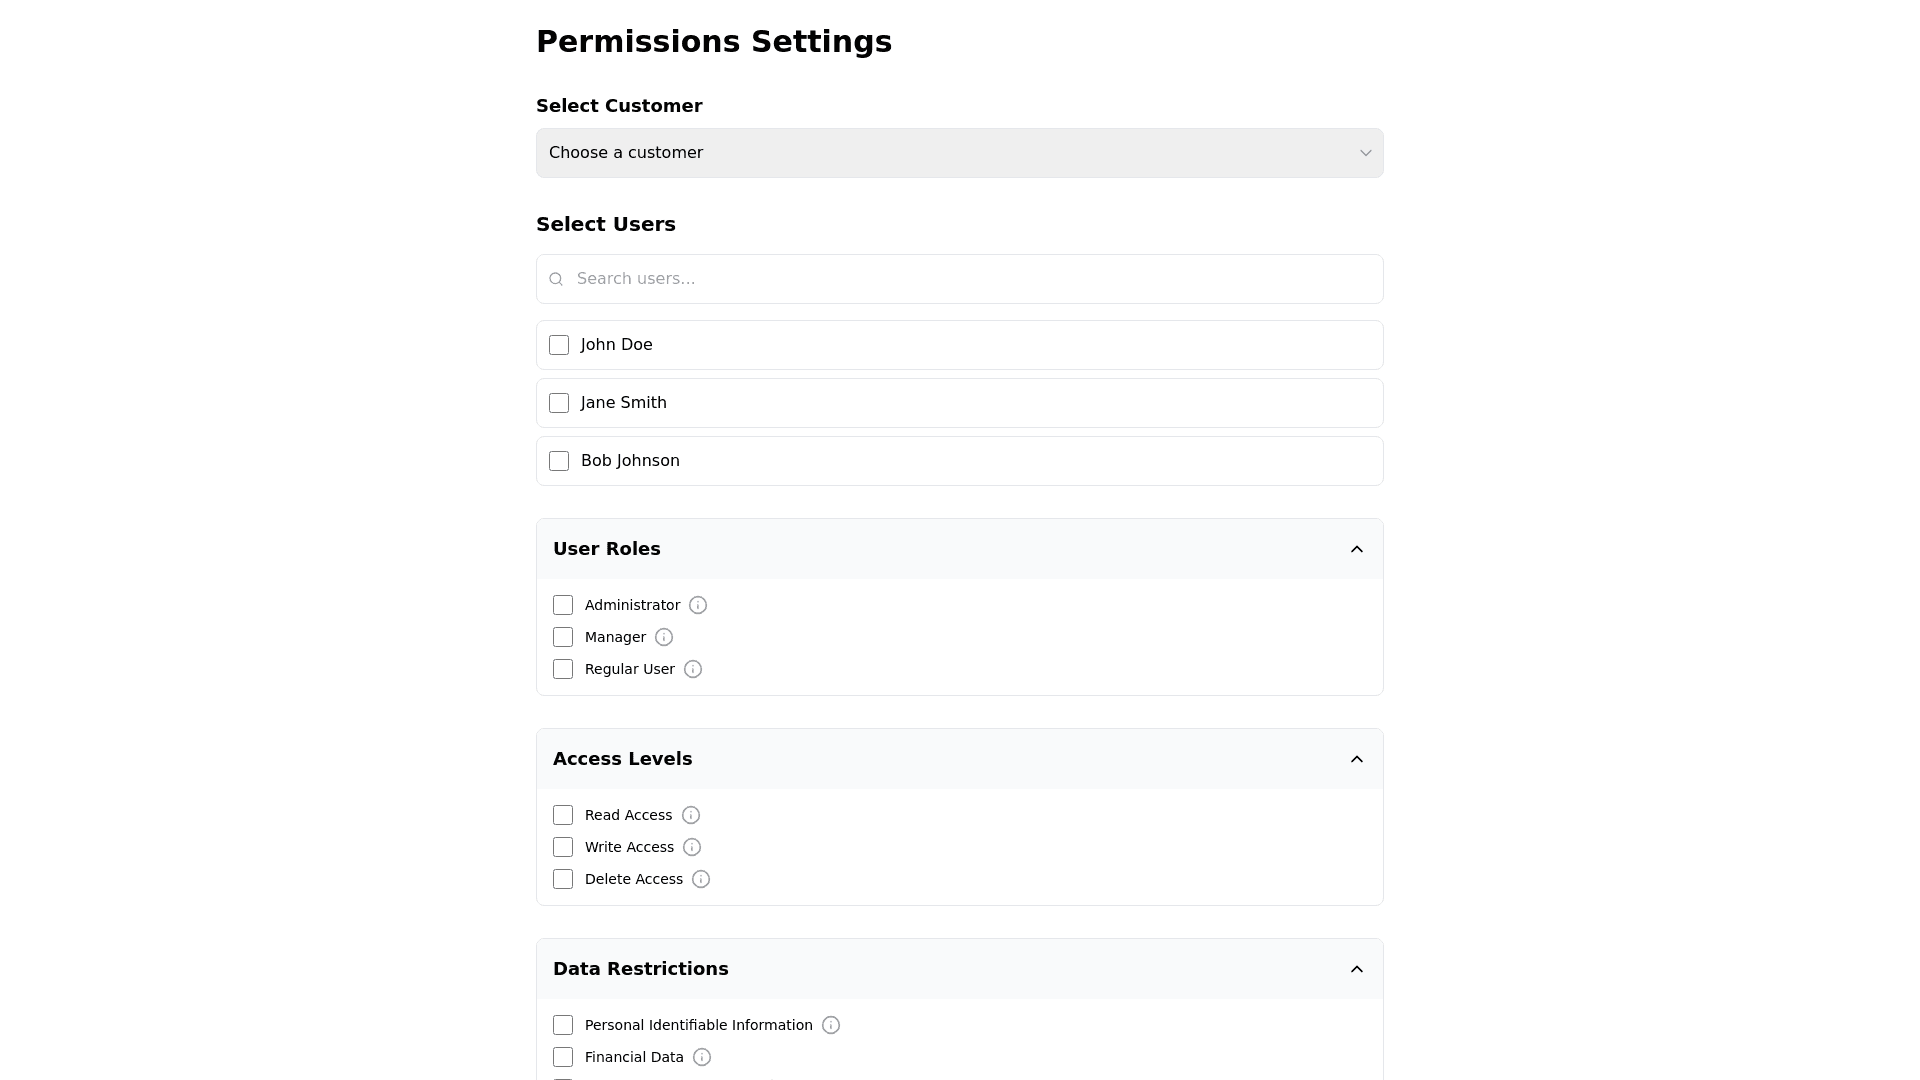Viewport: 1920px width, 1080px height.
Task: Check the John Doe user checkbox
Action: (x=559, y=345)
